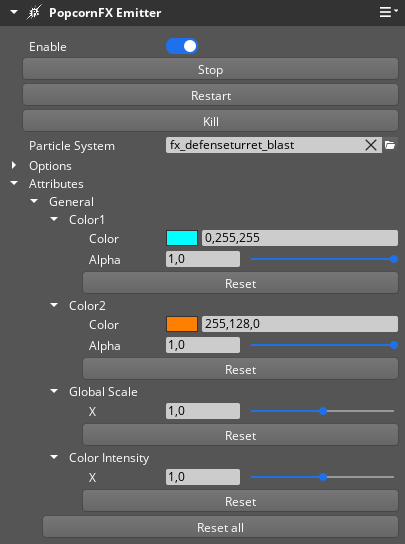
Task: Open the component hamburger menu
Action: [388, 12]
